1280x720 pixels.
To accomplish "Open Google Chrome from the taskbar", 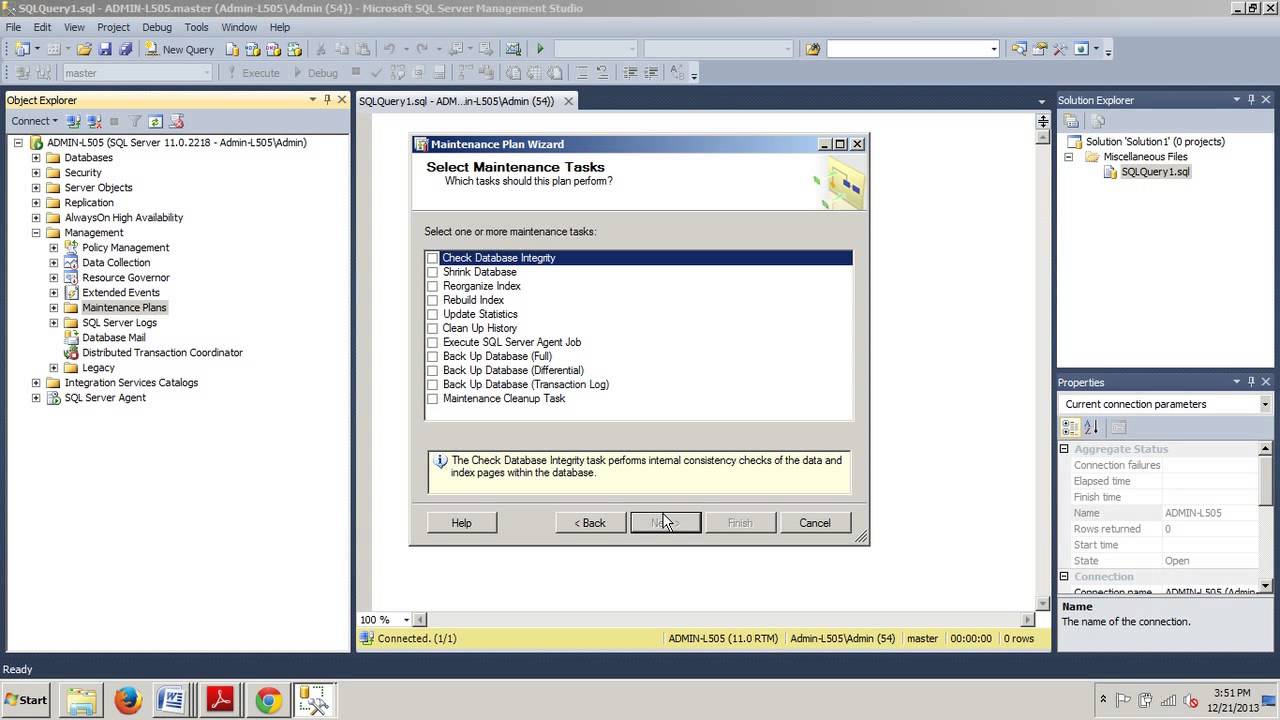I will click(x=268, y=701).
